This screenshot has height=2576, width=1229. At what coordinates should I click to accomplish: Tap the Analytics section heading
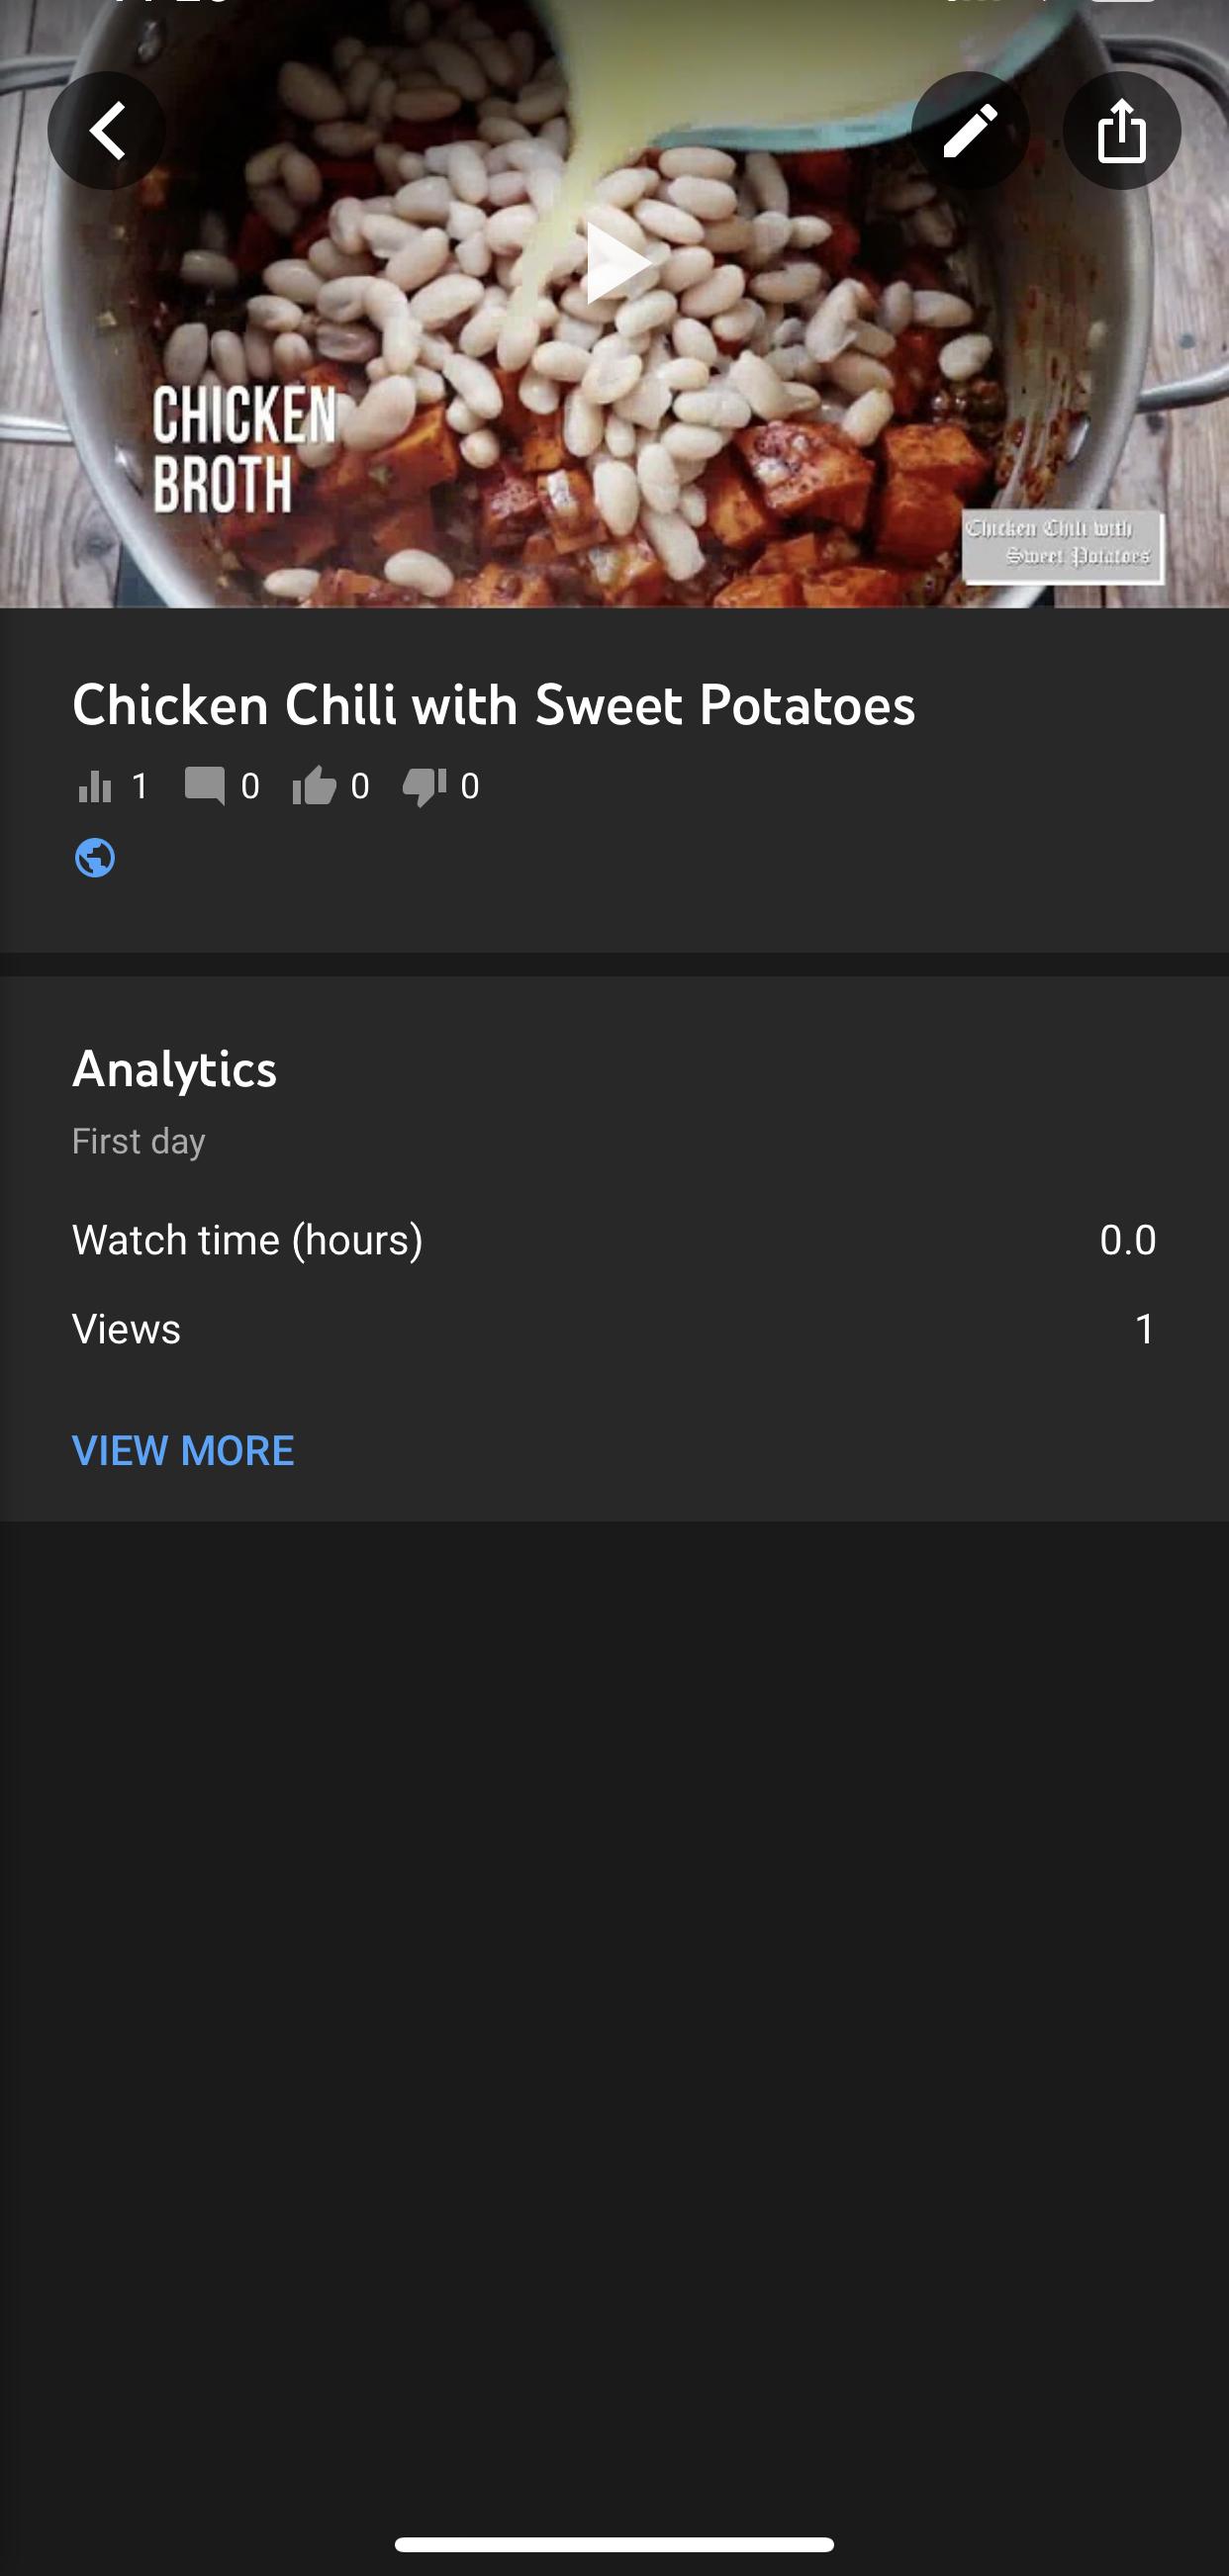[x=174, y=1069]
